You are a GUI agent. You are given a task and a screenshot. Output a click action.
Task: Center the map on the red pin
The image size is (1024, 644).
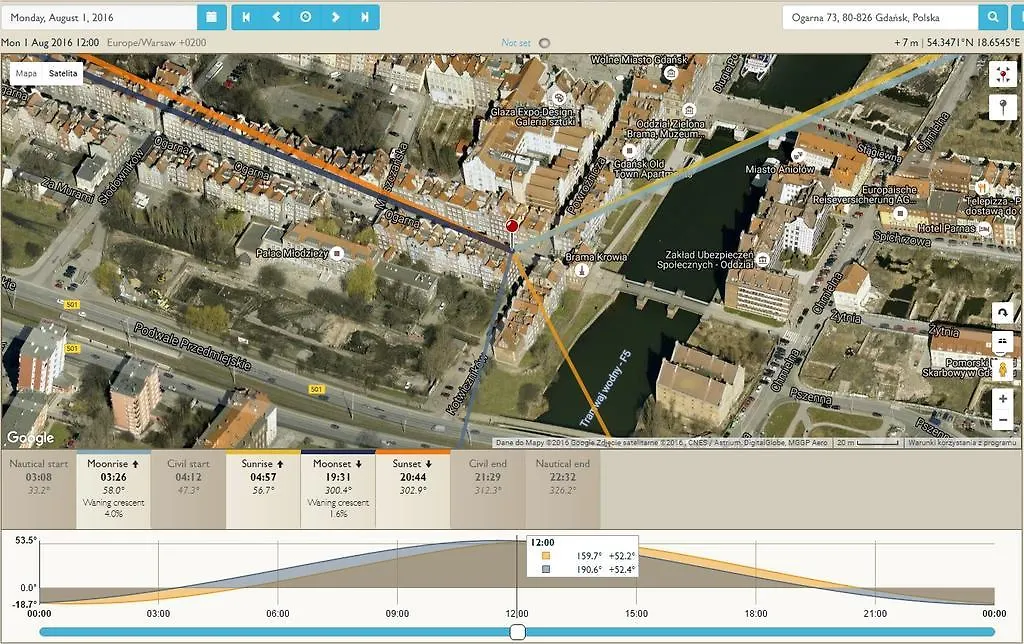tap(1002, 74)
